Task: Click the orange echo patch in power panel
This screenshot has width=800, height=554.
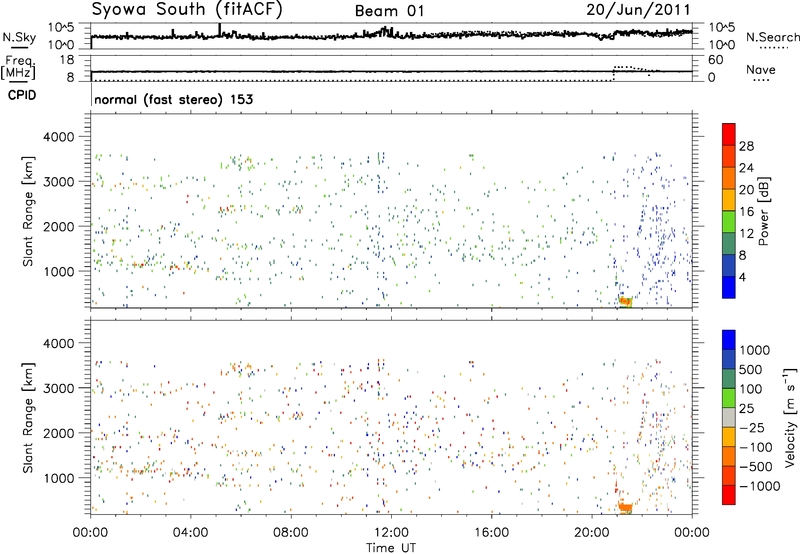Action: coord(626,301)
